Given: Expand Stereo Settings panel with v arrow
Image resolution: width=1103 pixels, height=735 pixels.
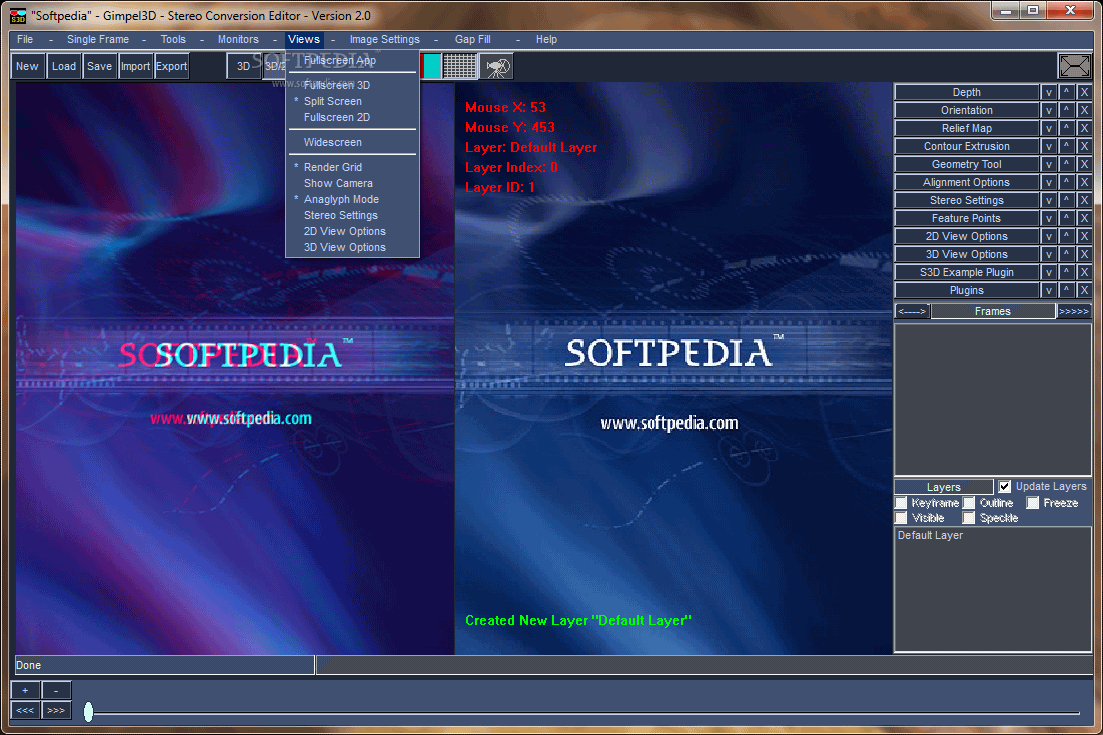Looking at the screenshot, I should point(1049,200).
